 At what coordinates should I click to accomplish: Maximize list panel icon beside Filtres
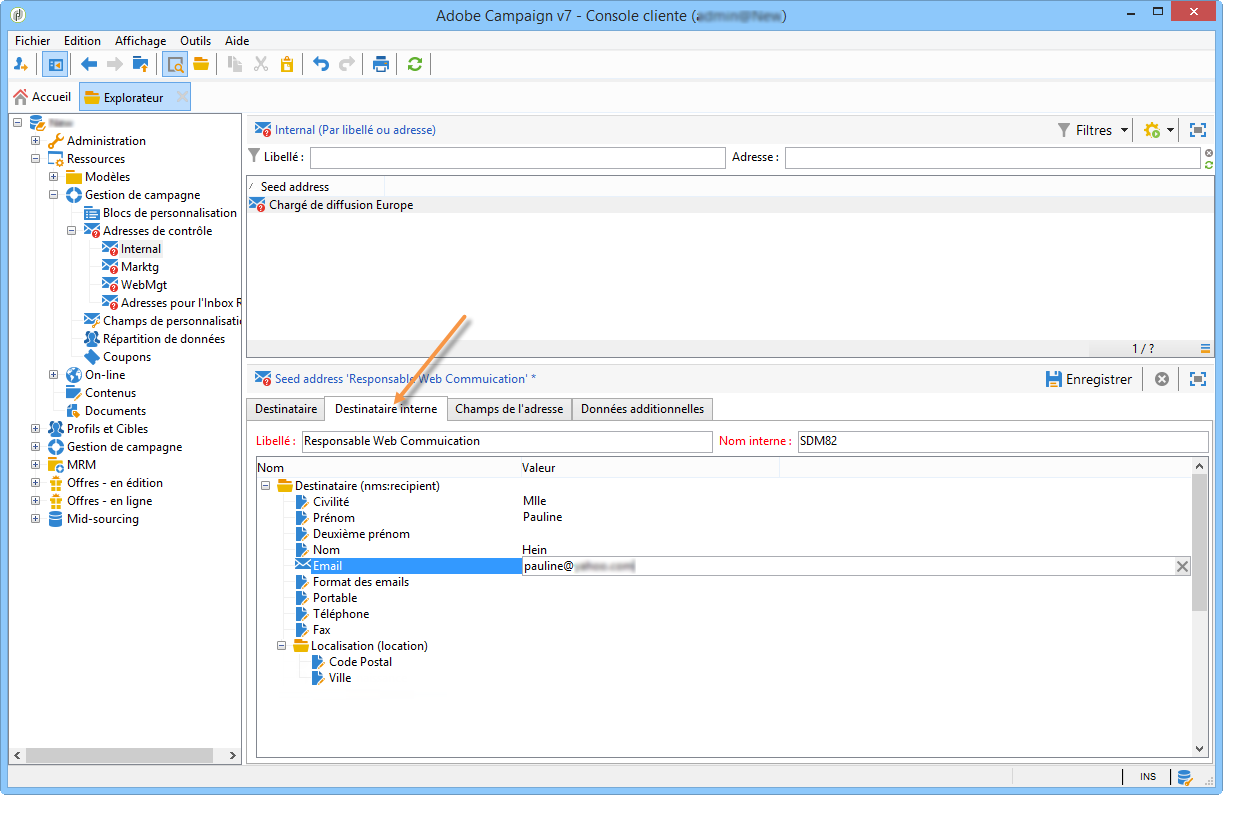(x=1198, y=130)
